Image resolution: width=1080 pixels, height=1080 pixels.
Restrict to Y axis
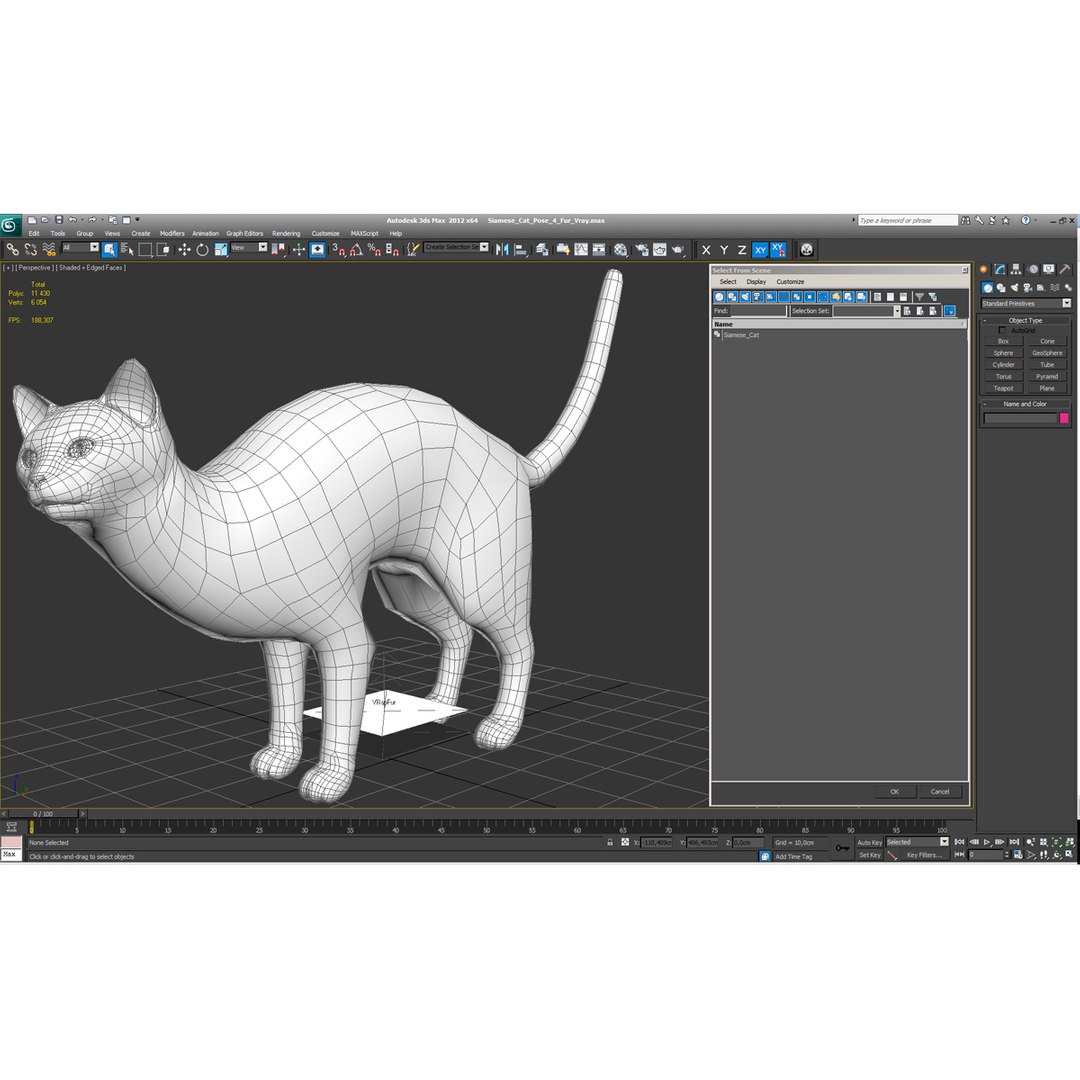click(724, 250)
